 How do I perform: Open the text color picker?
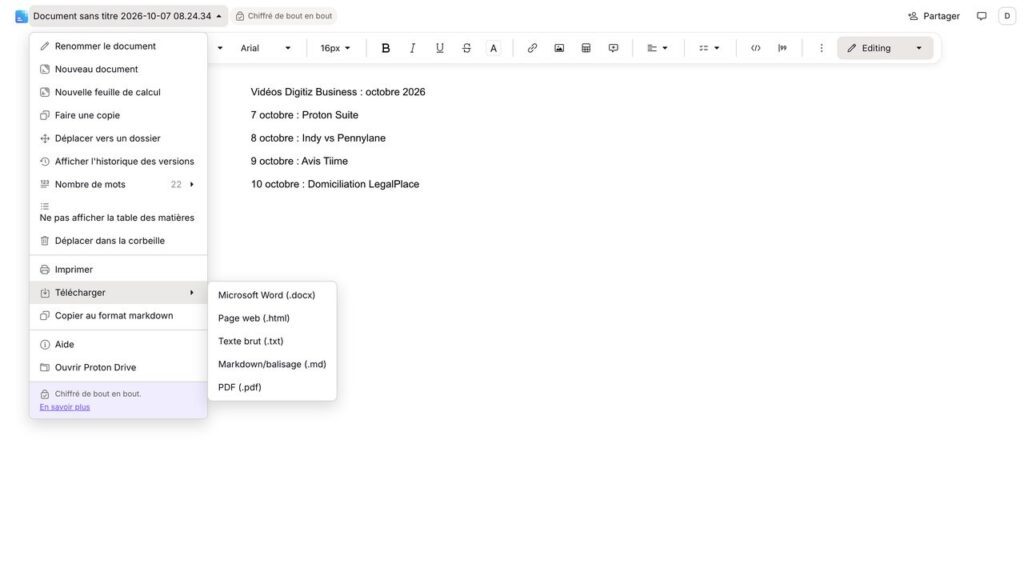[493, 48]
